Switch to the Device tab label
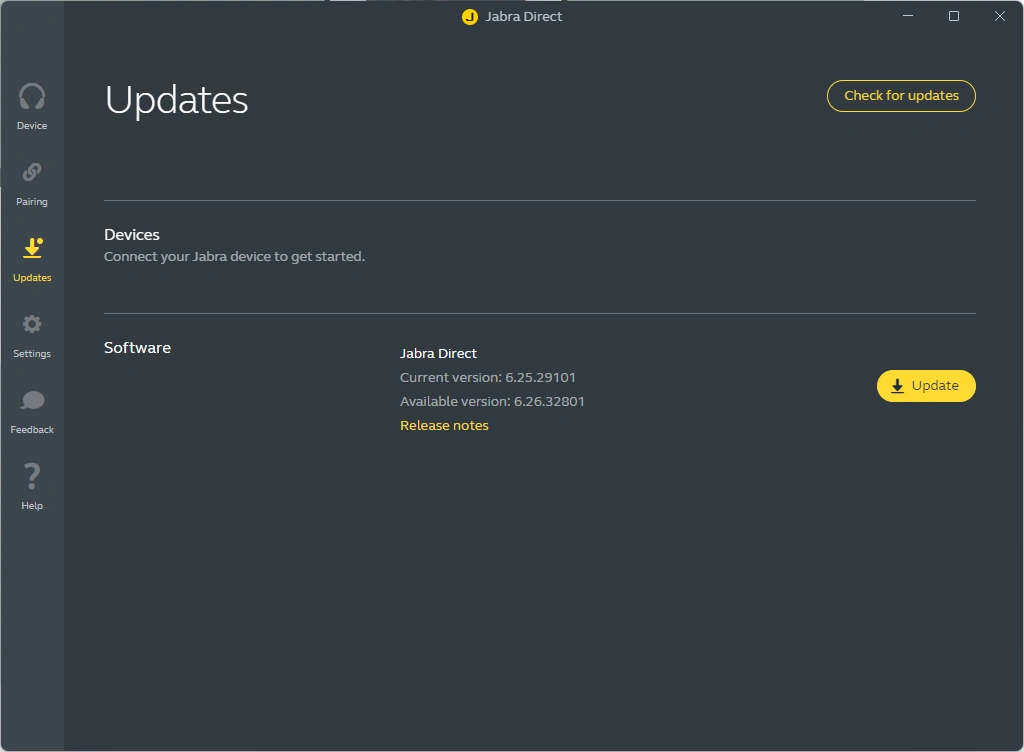The width and height of the screenshot is (1024, 752). [32, 126]
